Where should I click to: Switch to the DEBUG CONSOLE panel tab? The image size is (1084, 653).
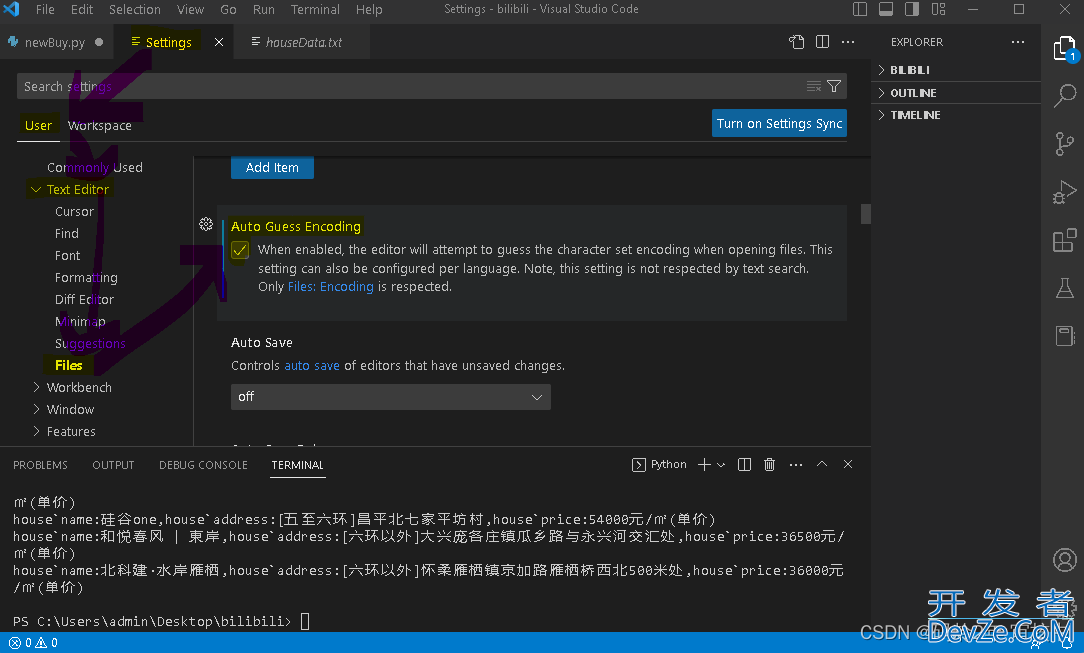click(203, 465)
